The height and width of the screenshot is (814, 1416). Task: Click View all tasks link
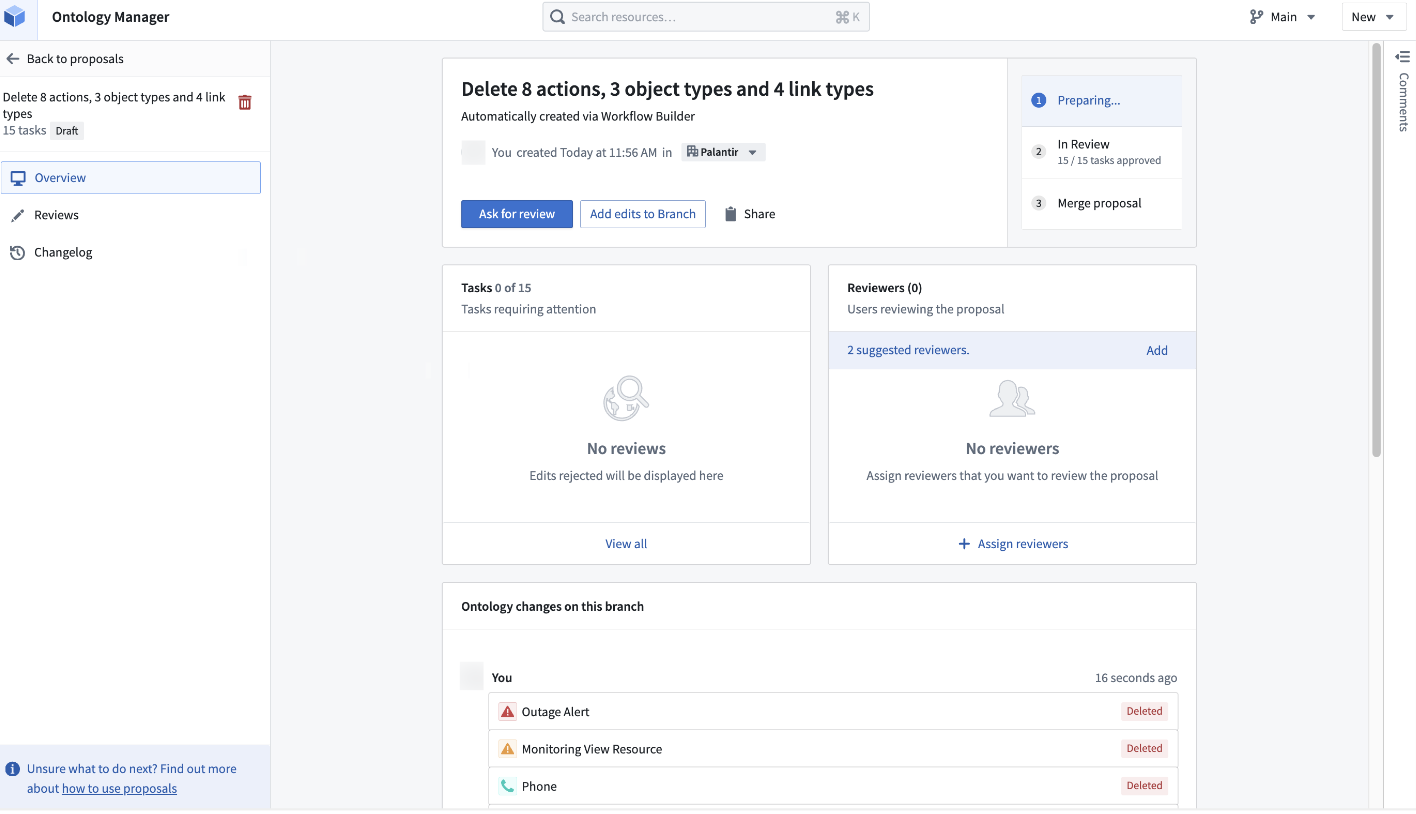(626, 544)
